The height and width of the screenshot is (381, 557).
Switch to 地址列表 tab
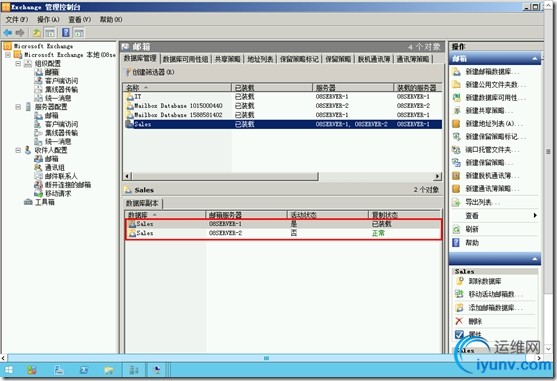(260, 59)
